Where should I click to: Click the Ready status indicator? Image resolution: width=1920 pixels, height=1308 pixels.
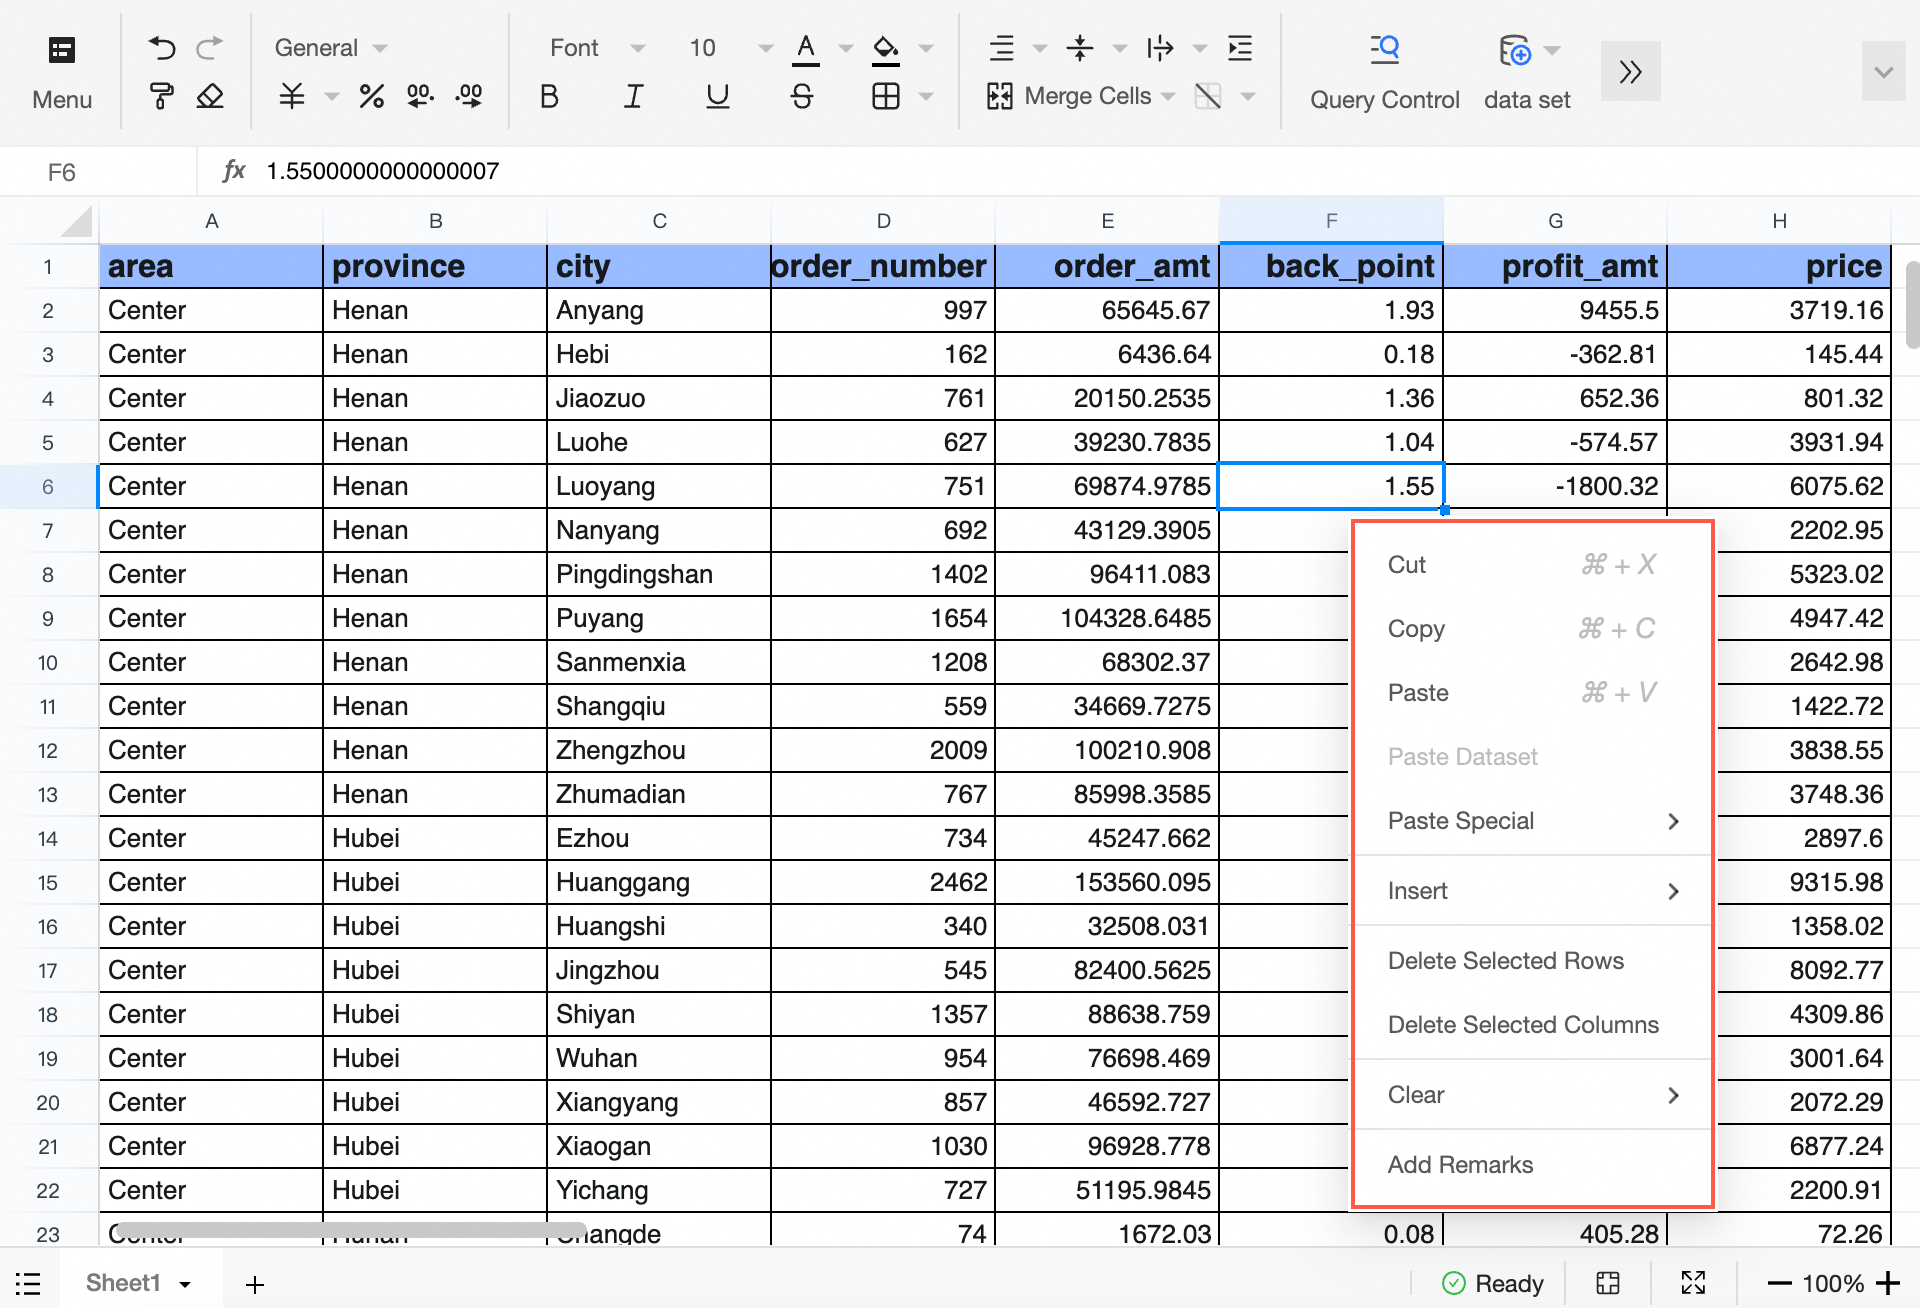pos(1493,1283)
